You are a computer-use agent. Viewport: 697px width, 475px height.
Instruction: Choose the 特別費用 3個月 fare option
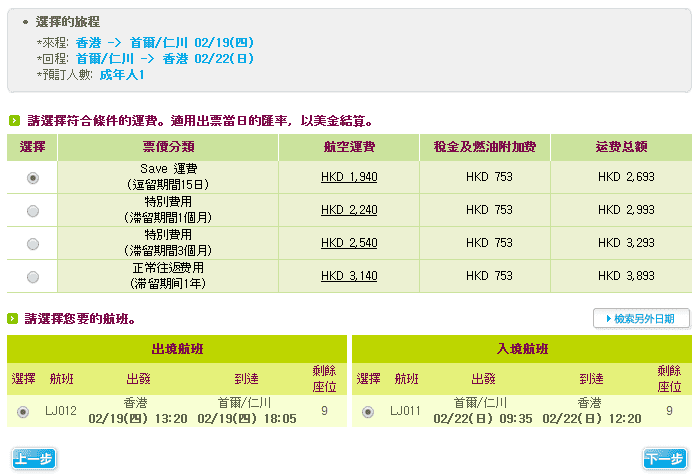[x=33, y=243]
